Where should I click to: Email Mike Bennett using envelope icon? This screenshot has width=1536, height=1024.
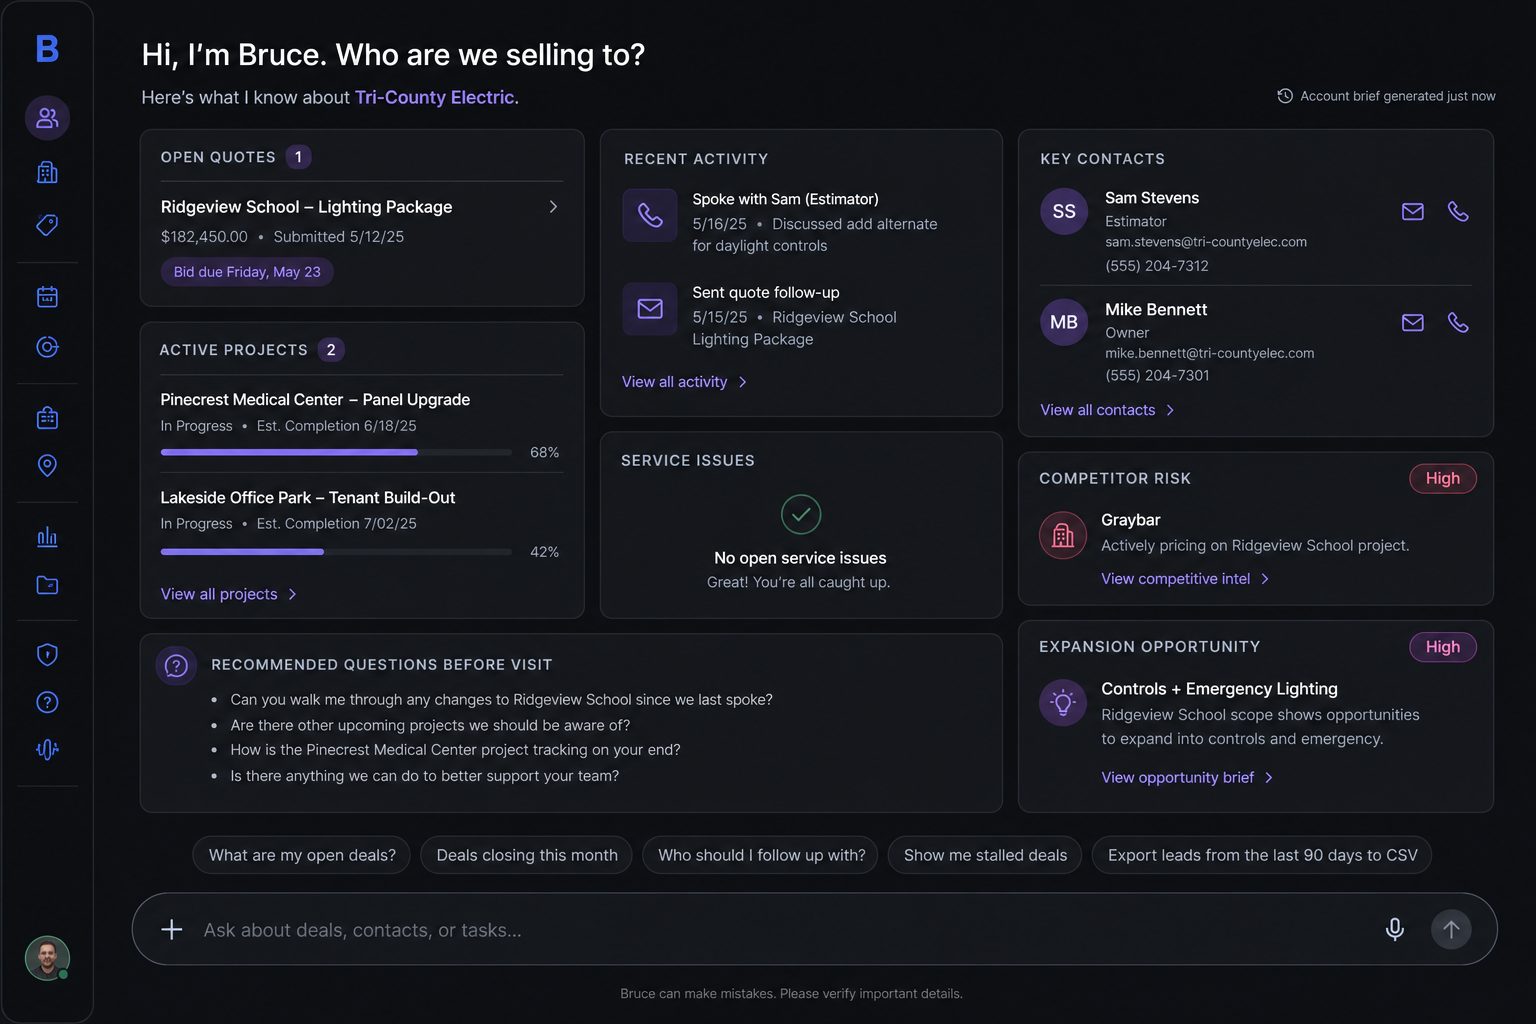point(1413,322)
